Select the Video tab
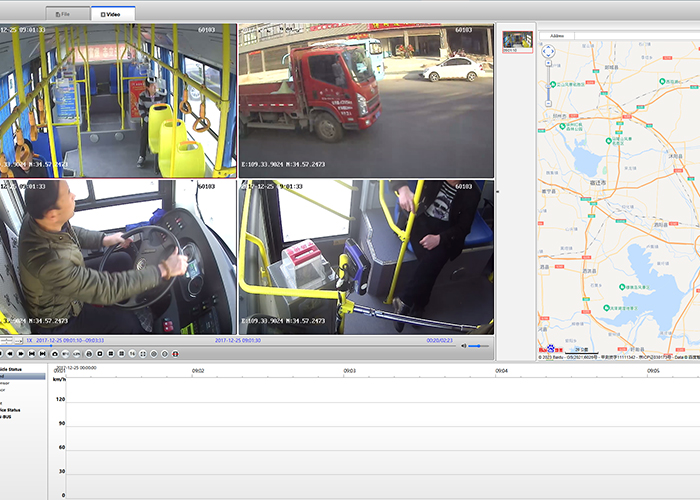The height and width of the screenshot is (500, 700). (x=113, y=14)
